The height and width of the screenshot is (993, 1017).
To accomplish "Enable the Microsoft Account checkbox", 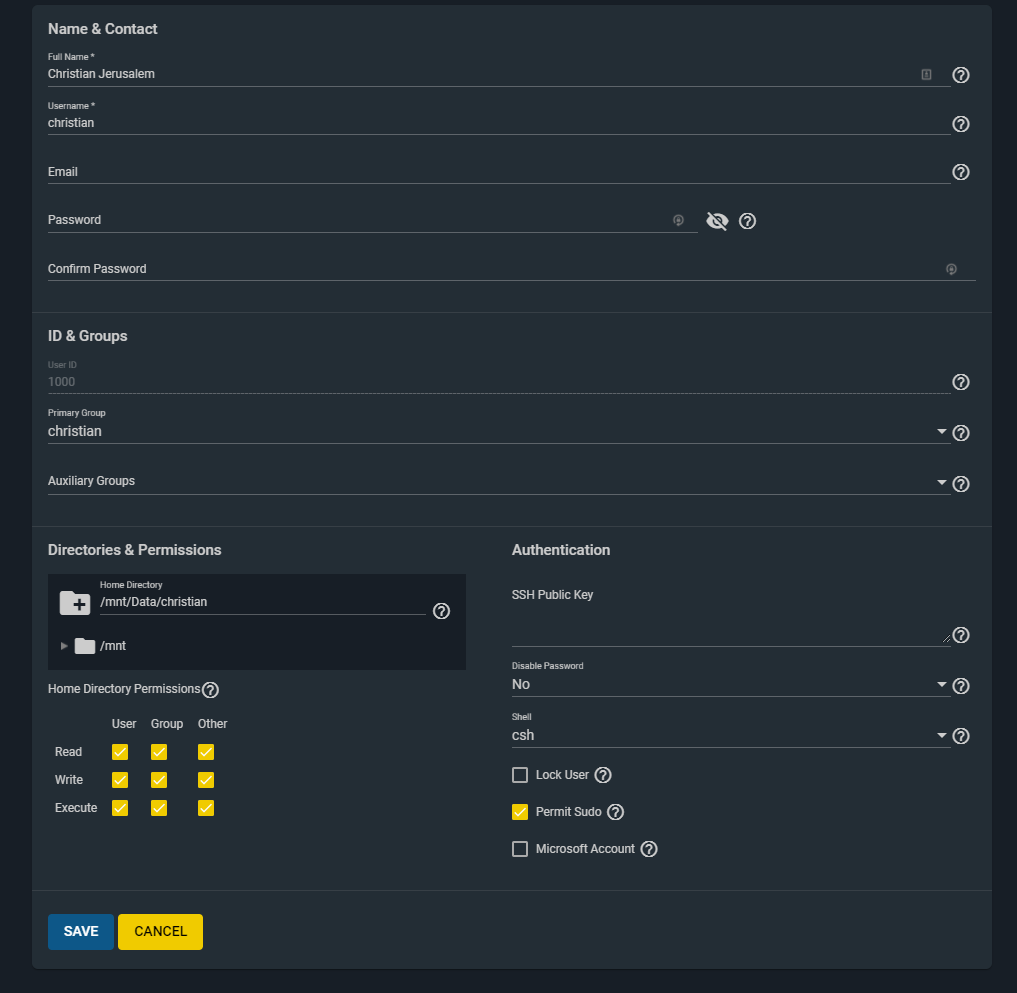I will tap(520, 849).
